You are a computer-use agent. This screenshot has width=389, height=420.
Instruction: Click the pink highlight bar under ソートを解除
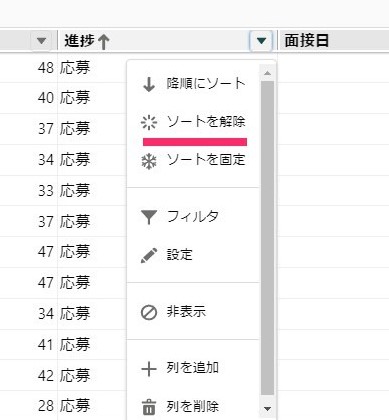pyautogui.click(x=195, y=142)
